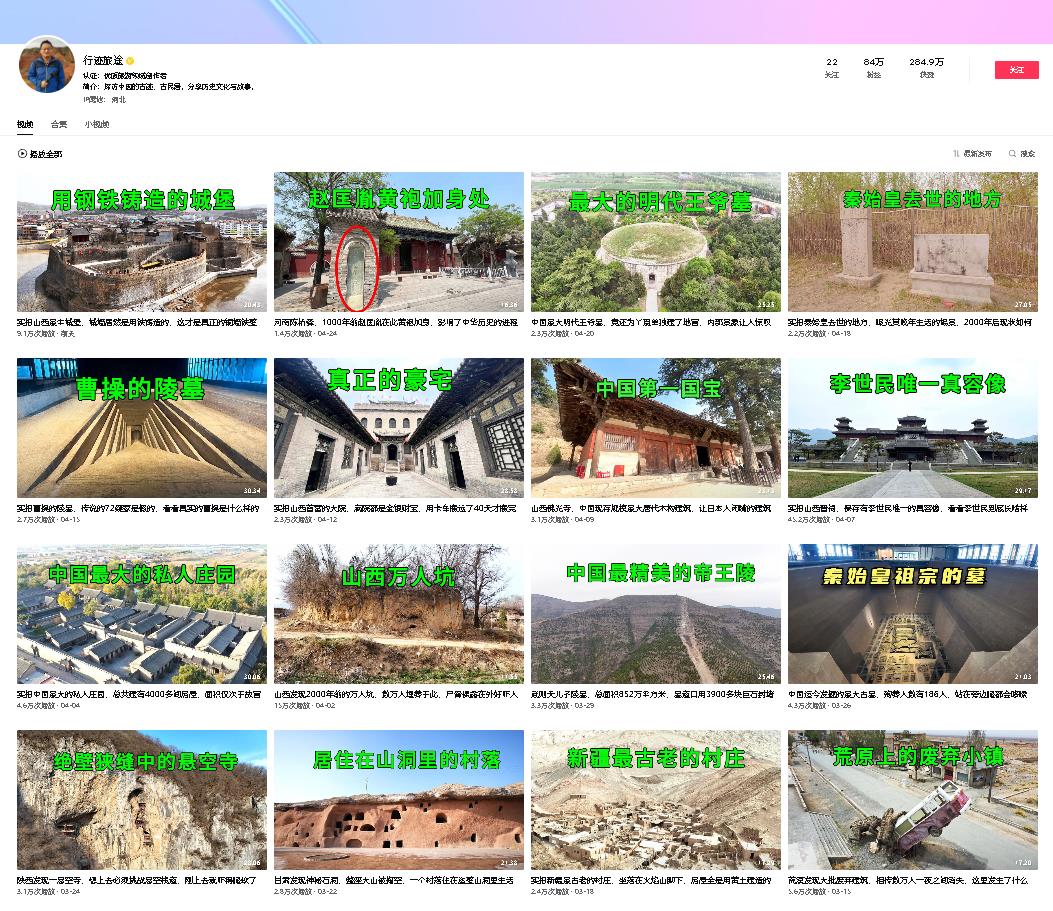1053x911 pixels.
Task: View the 84万 followers count
Action: (x=873, y=67)
